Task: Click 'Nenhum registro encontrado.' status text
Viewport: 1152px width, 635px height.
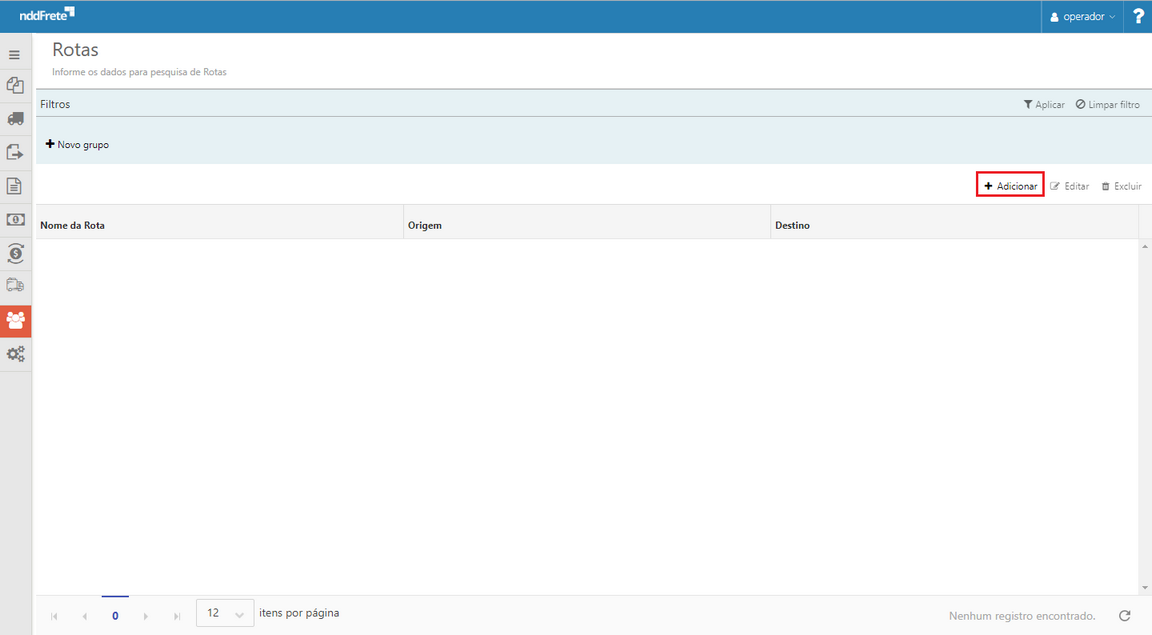Action: [1022, 616]
